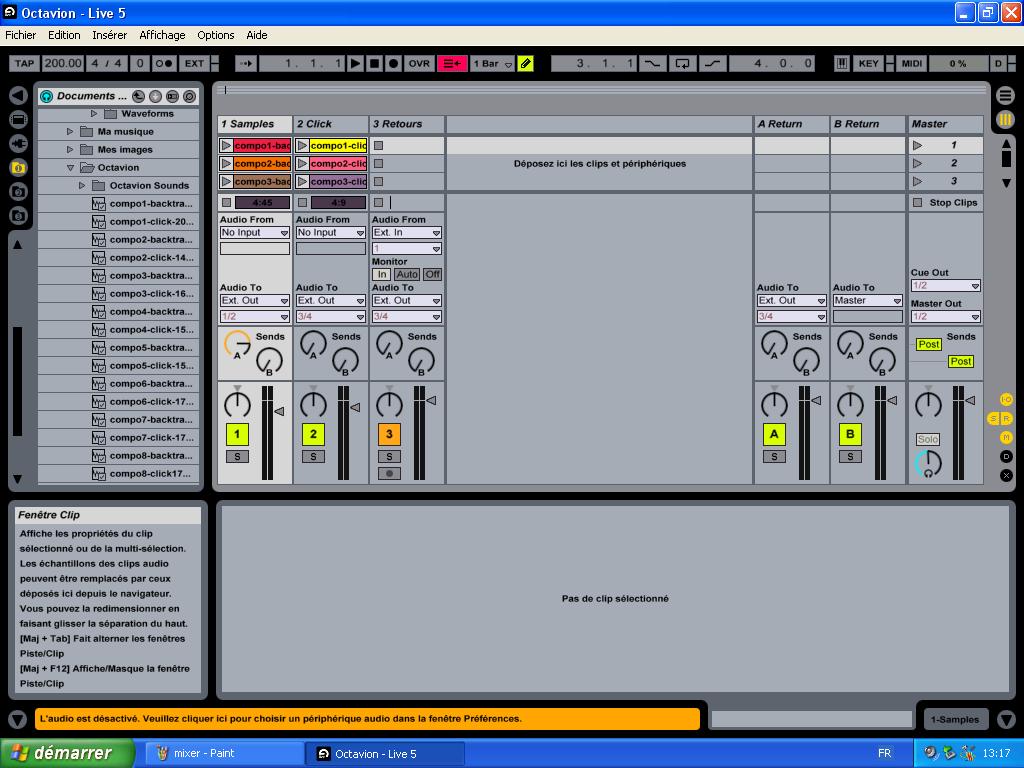1024x768 pixels.
Task: Toggle the Follow arrow icon in transport
Action: (x=246, y=63)
